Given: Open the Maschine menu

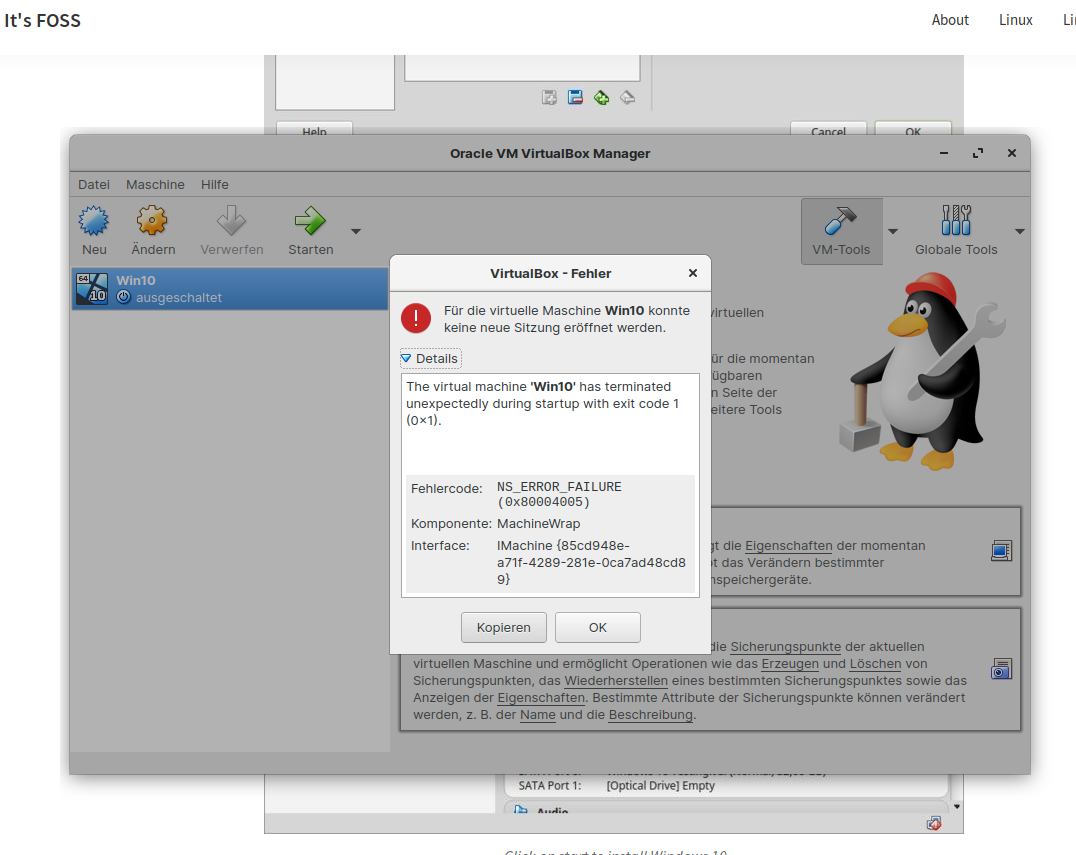Looking at the screenshot, I should (155, 184).
